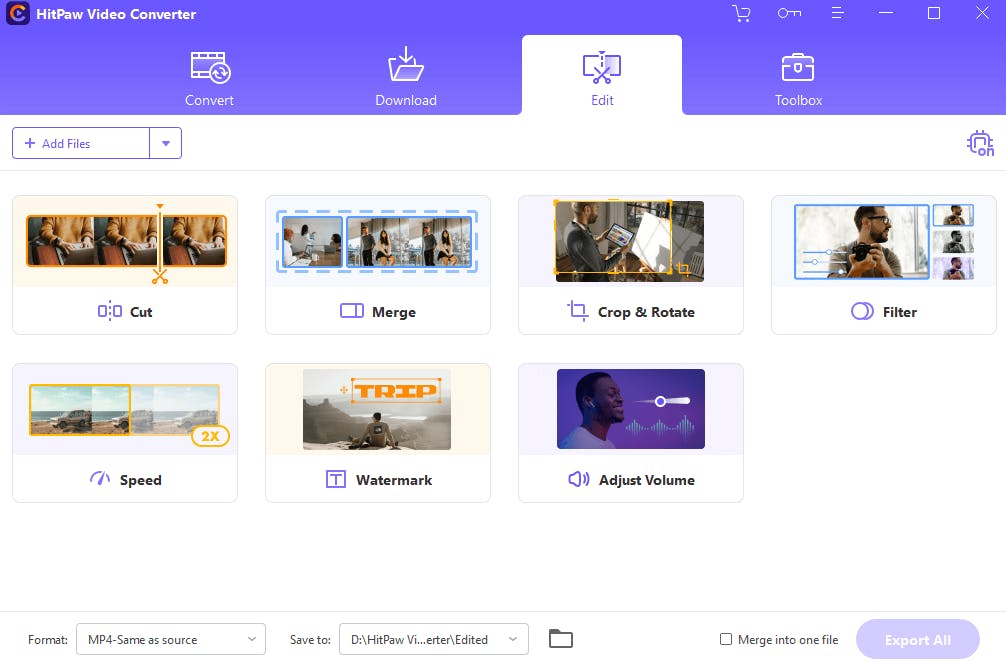Click the Convert film icon
1006x661 pixels.
coord(210,67)
